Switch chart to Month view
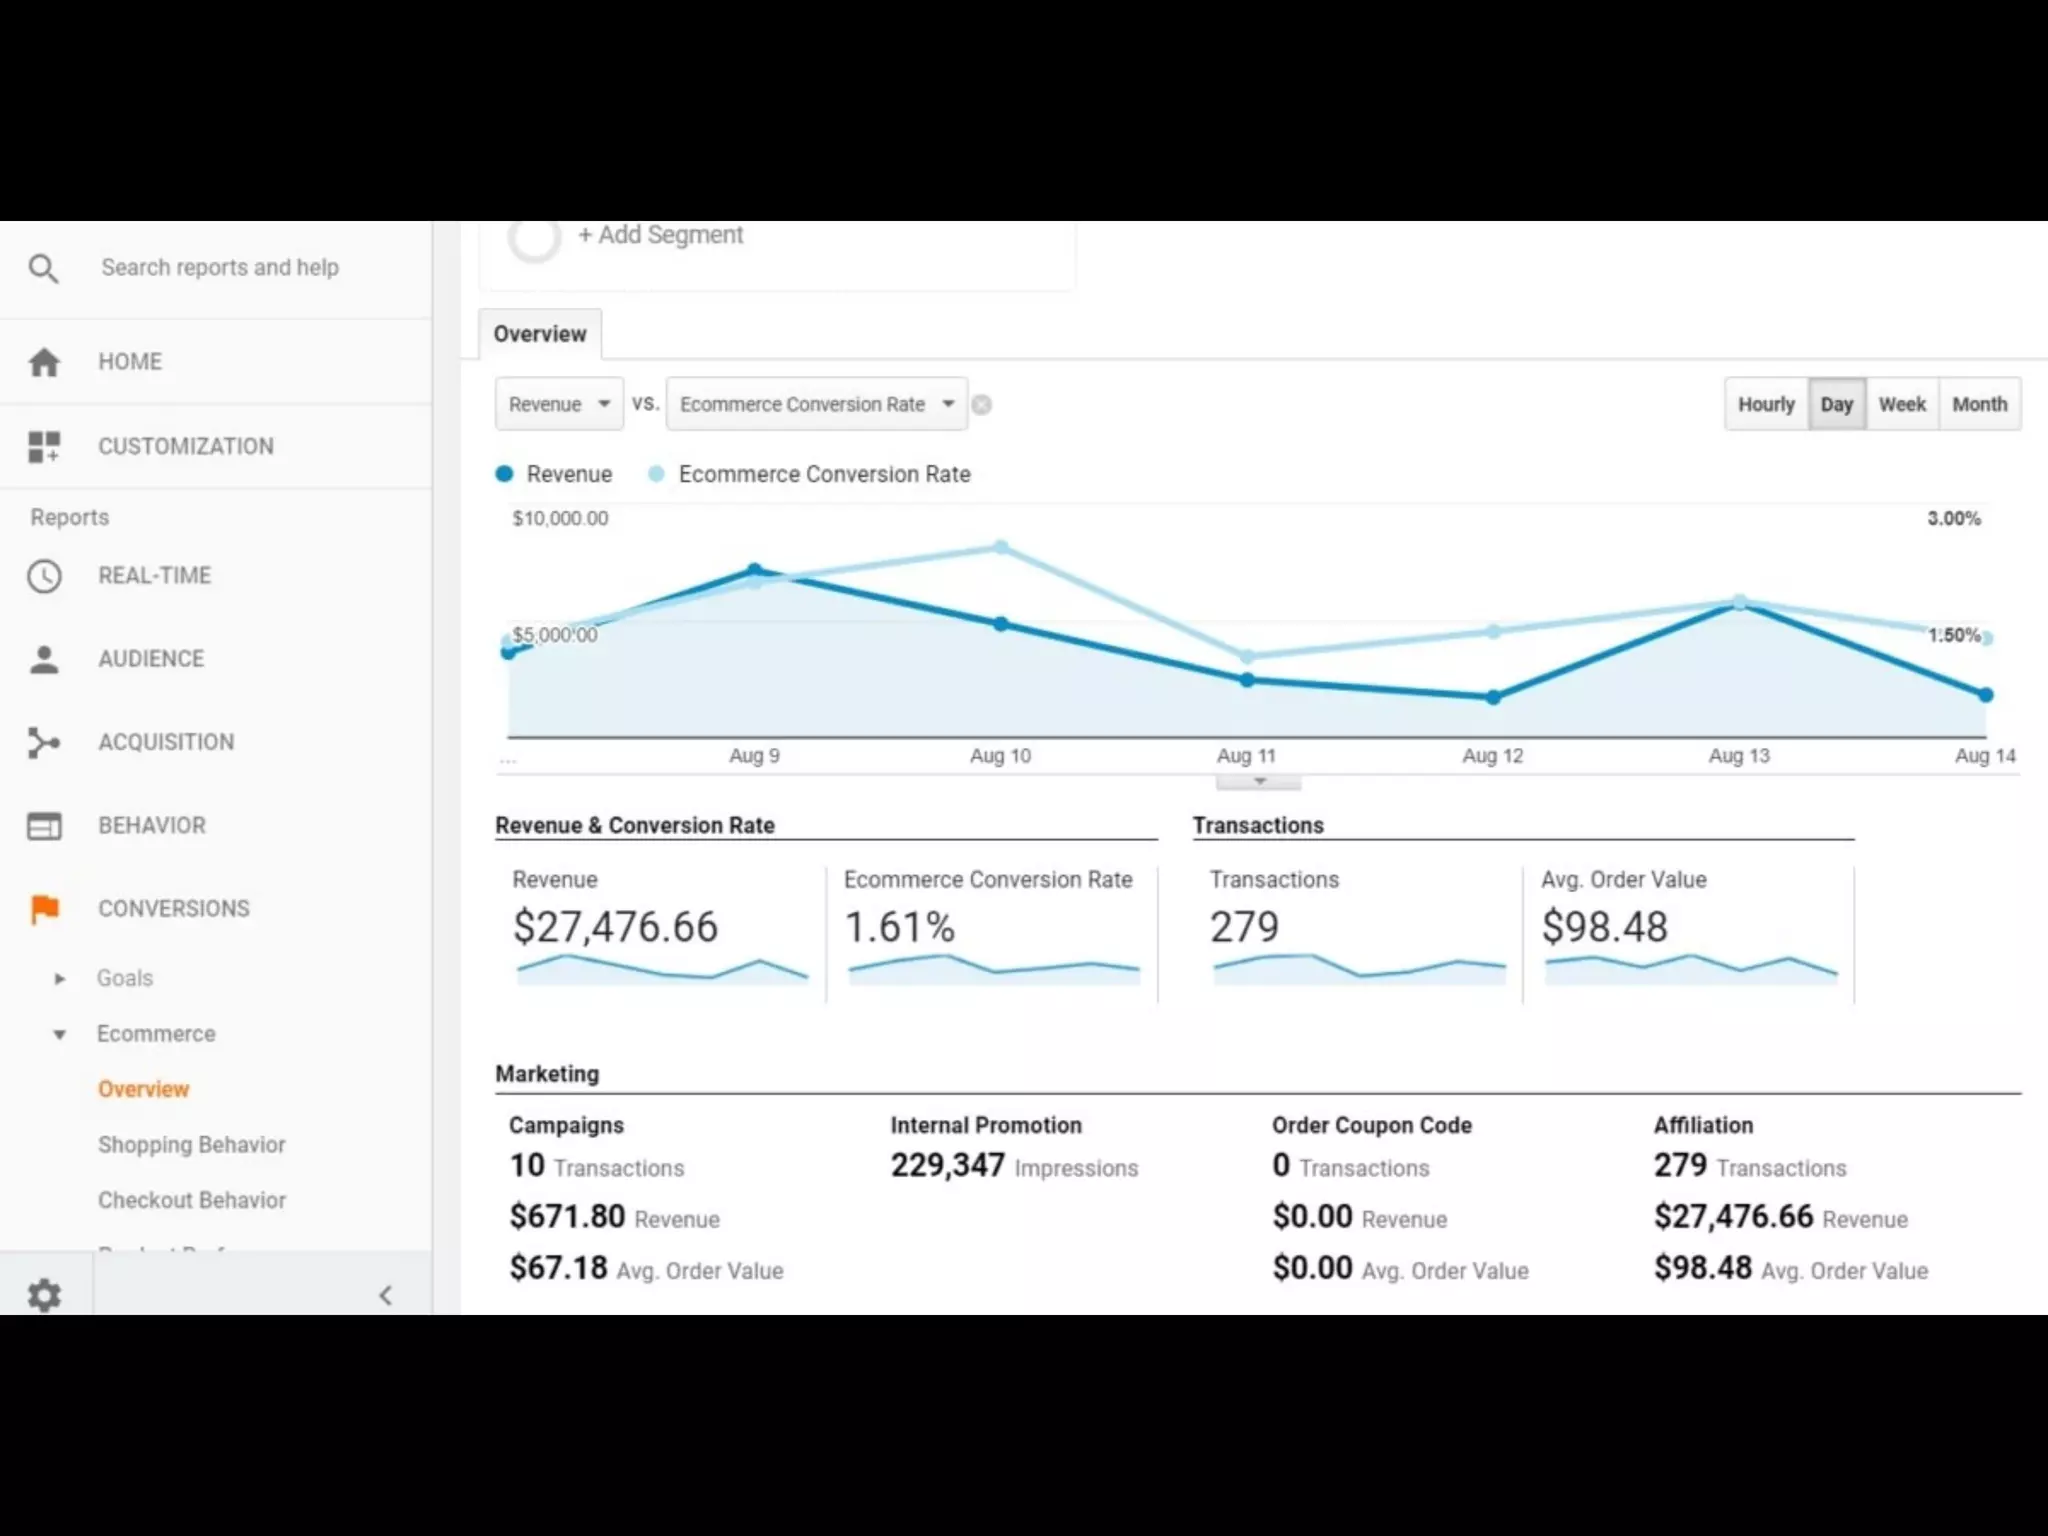 (1979, 404)
